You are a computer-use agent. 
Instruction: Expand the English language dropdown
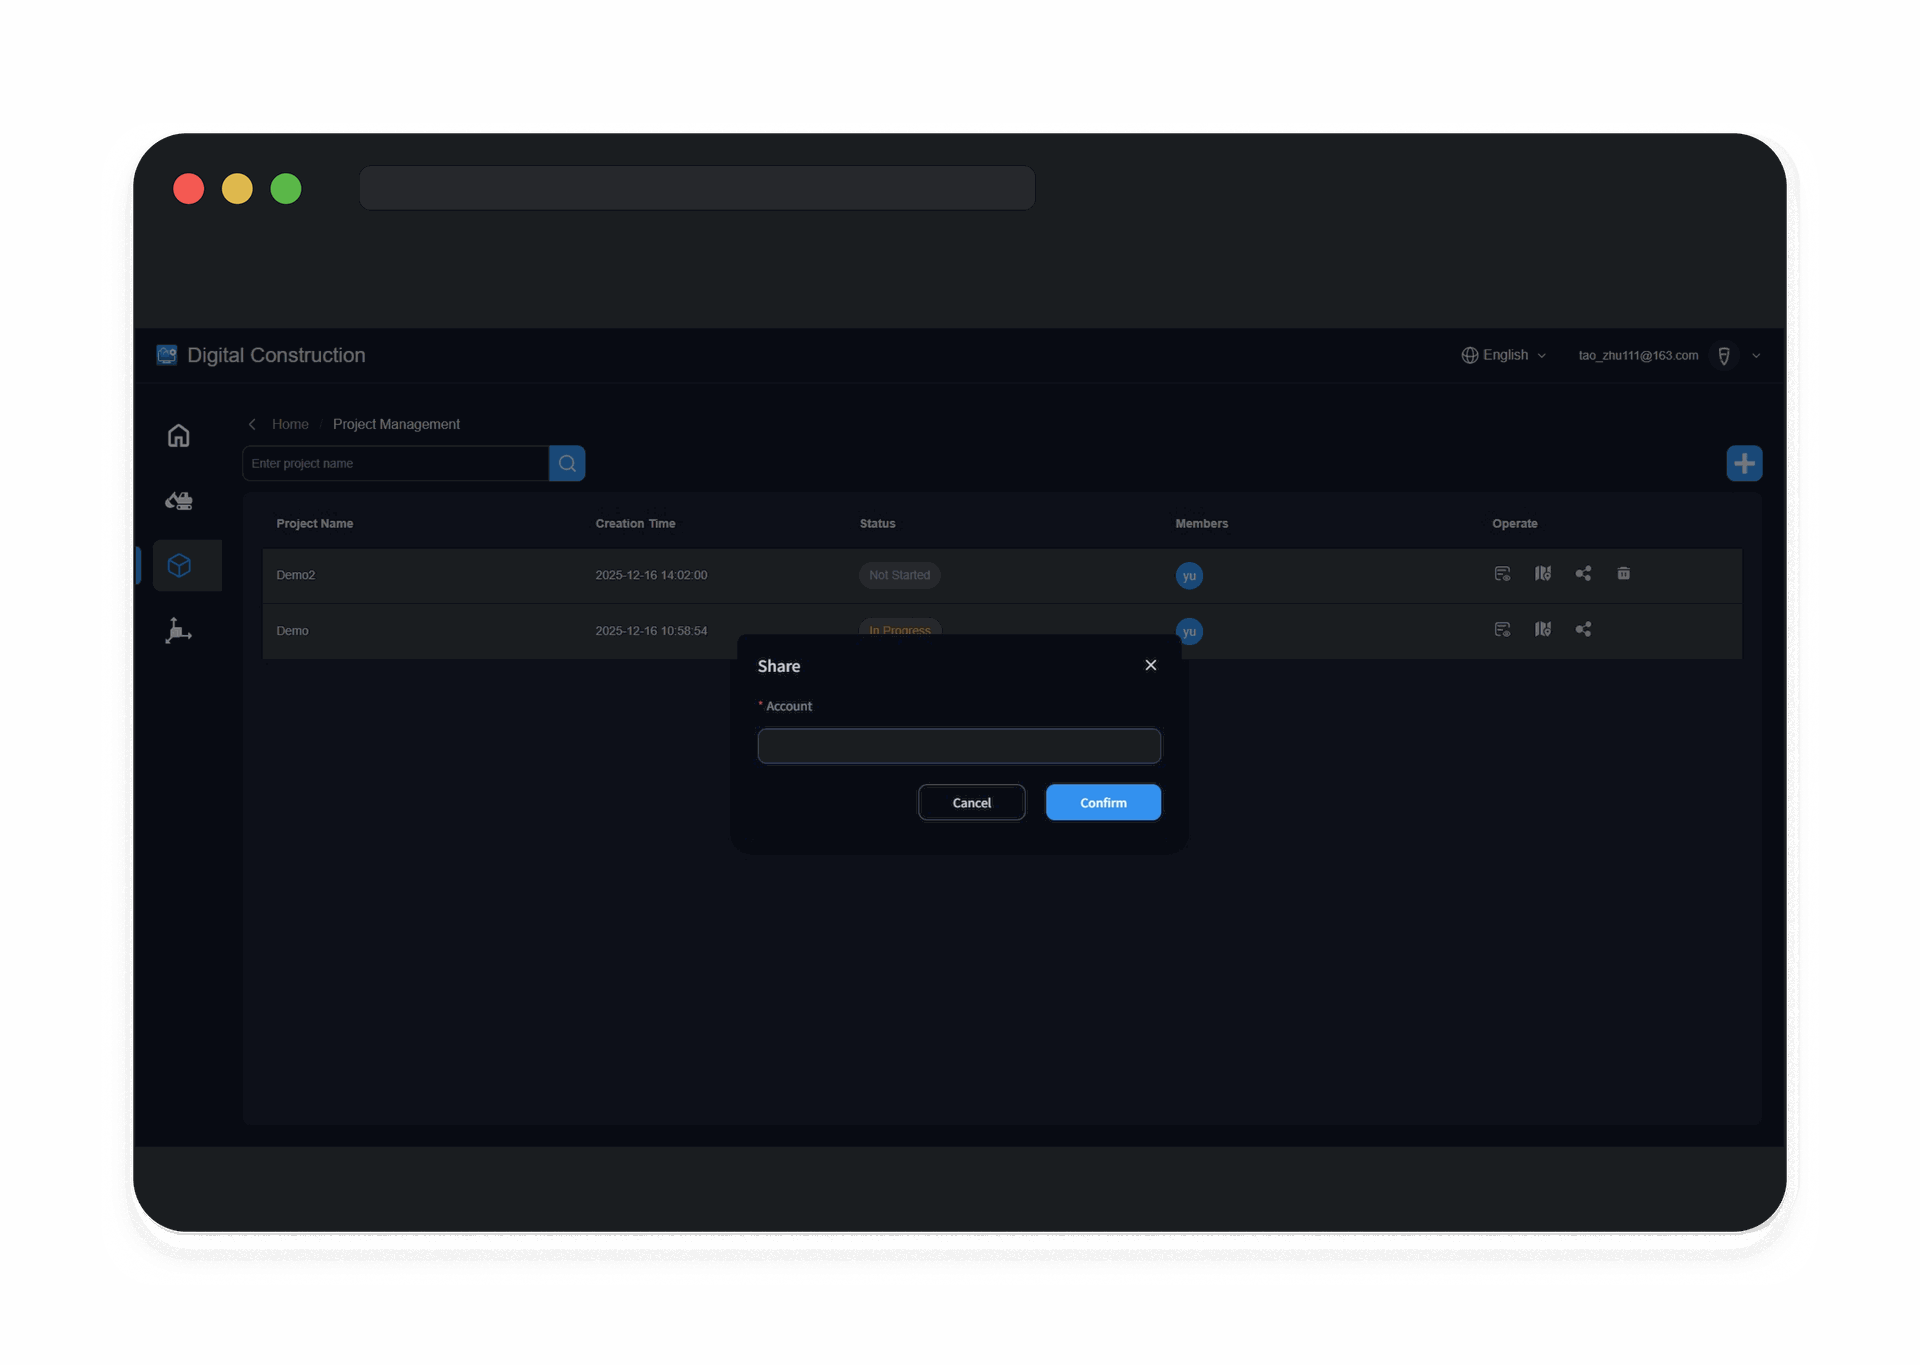1504,355
